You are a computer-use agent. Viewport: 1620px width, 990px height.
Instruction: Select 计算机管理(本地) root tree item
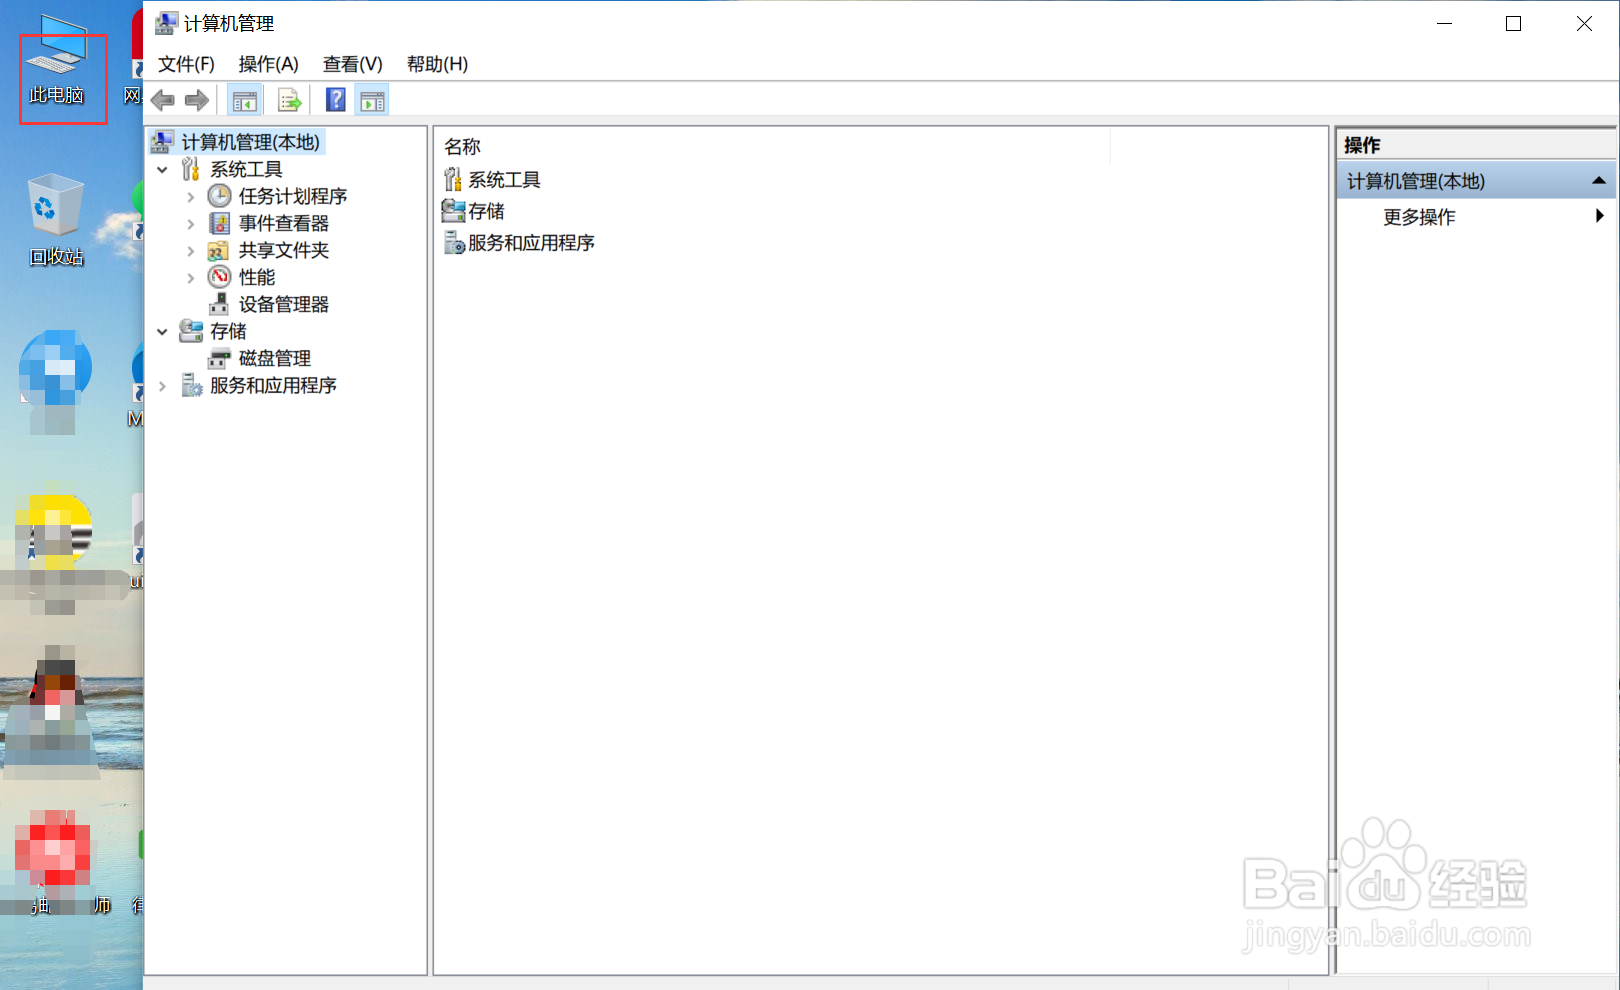click(x=250, y=142)
